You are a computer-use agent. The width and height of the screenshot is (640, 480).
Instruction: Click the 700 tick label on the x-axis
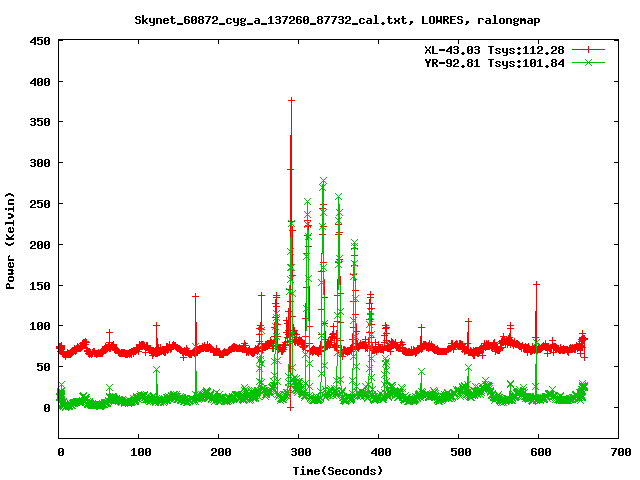[620, 452]
